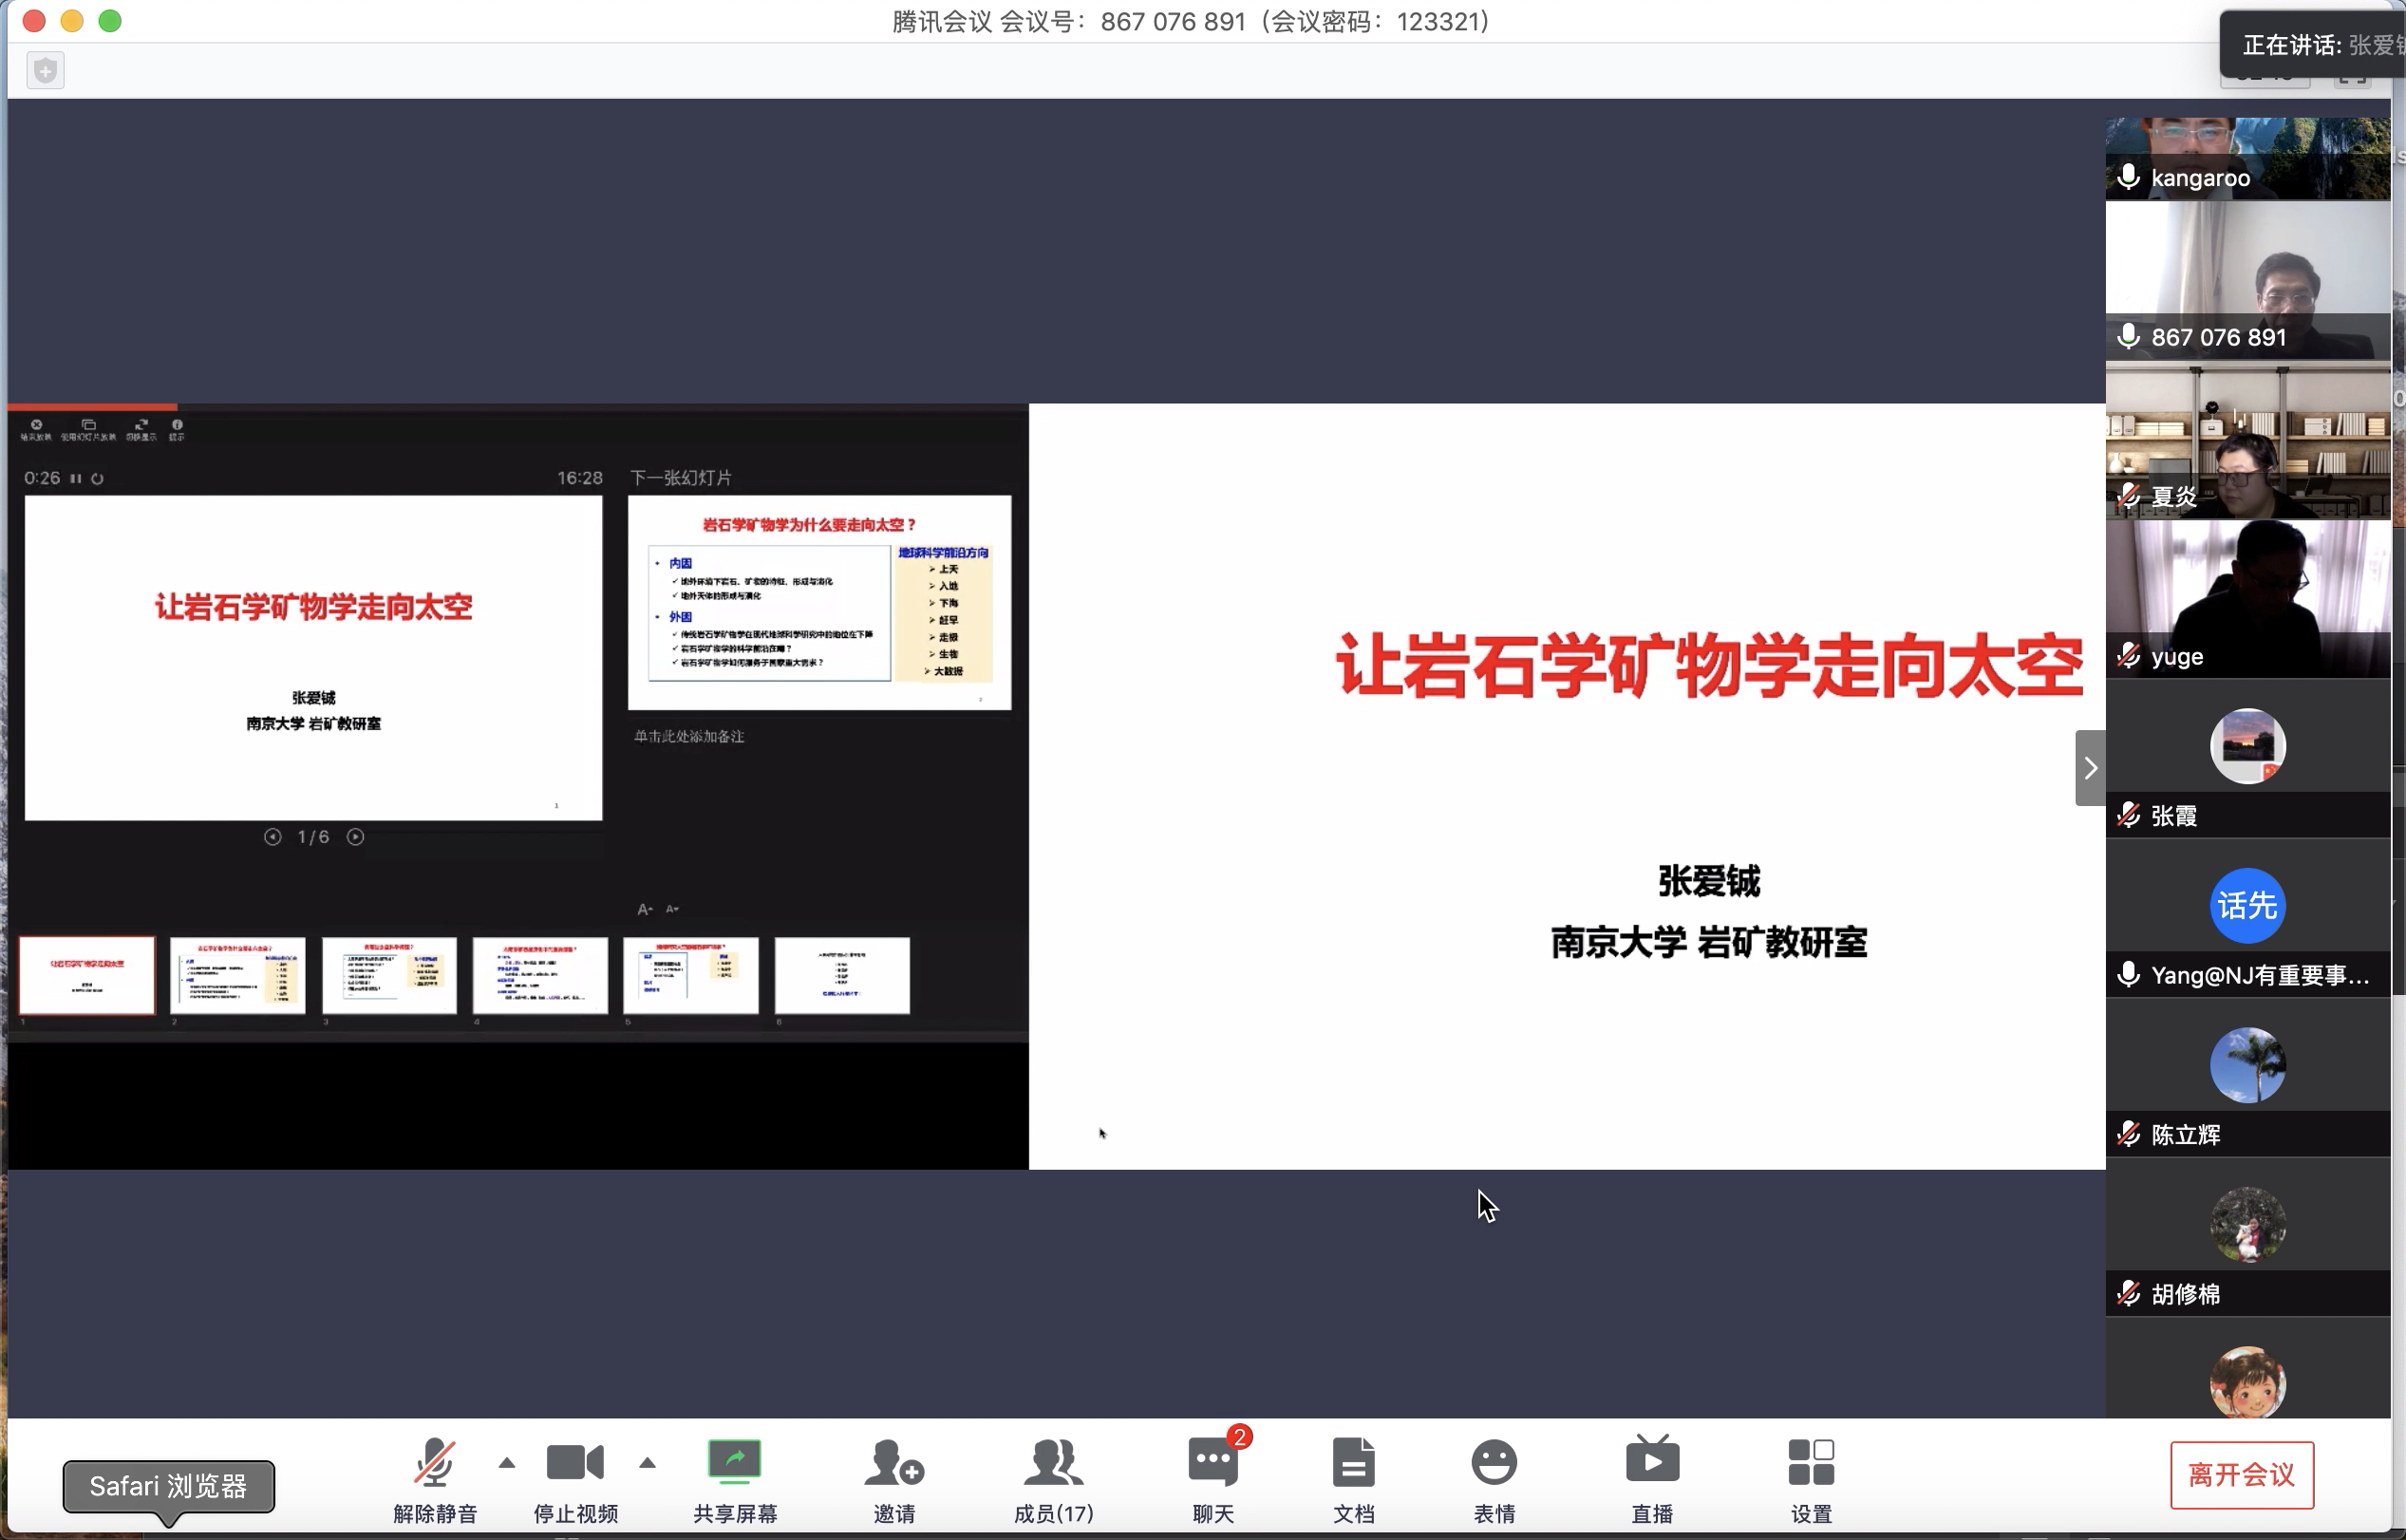
Task: Stop the video camera
Action: point(575,1463)
